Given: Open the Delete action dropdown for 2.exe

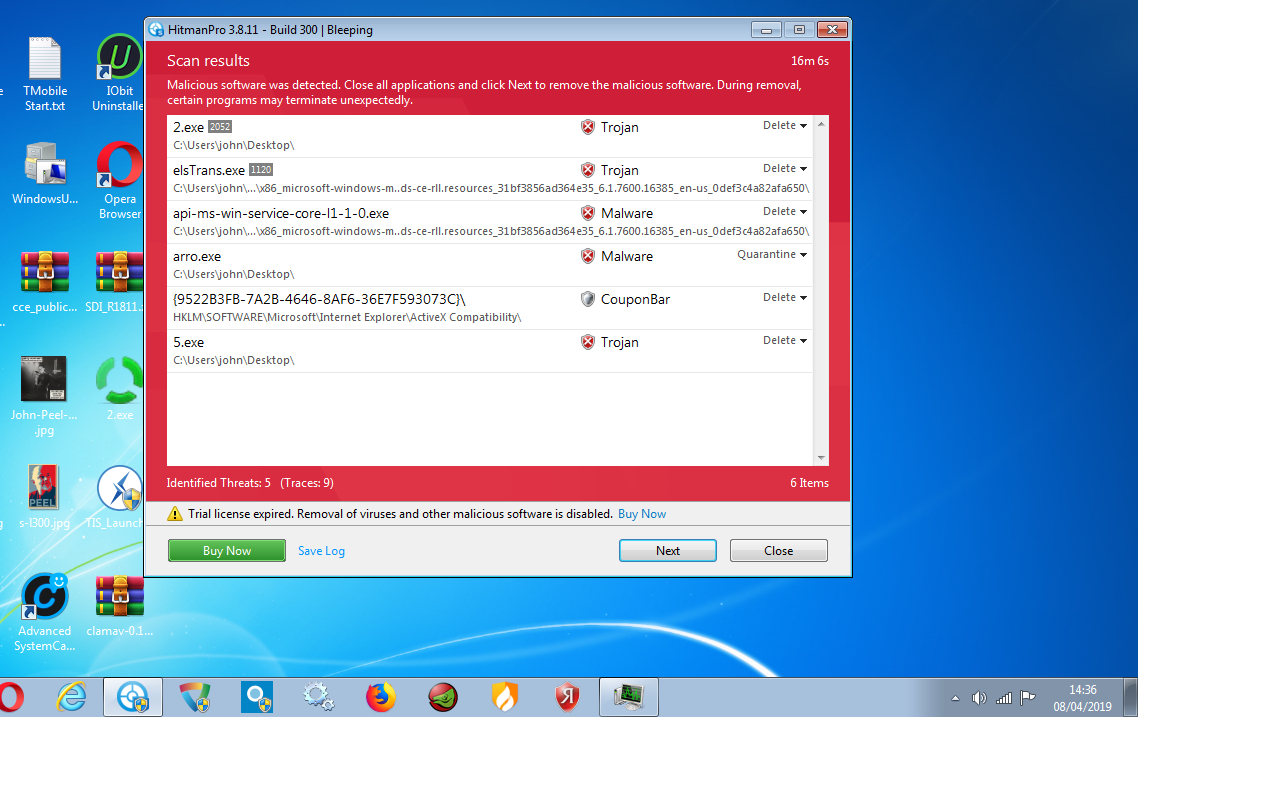Looking at the screenshot, I should pos(785,126).
